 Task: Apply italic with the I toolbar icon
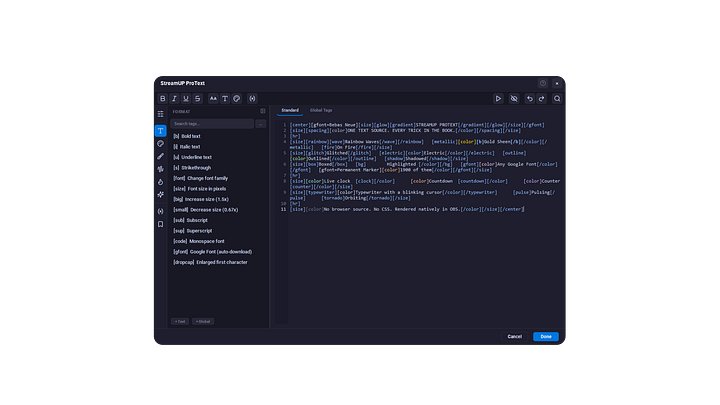(x=174, y=99)
